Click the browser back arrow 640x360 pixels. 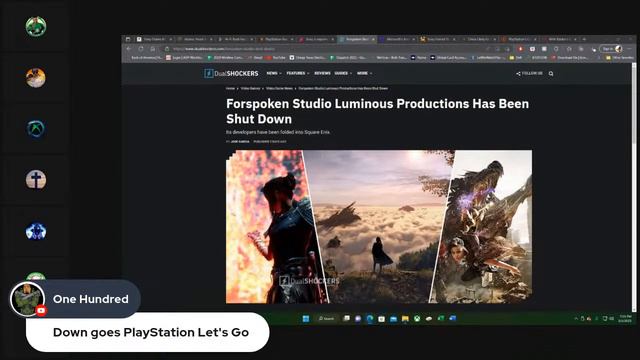point(129,49)
